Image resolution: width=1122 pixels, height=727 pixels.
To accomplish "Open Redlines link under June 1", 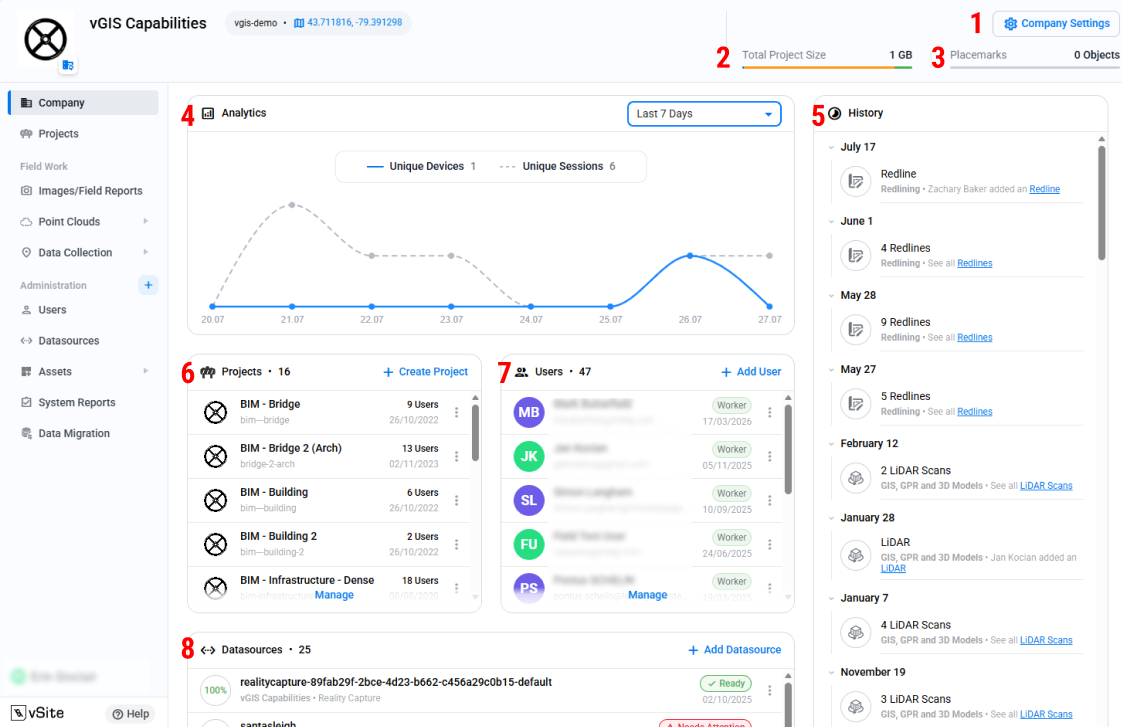I will (975, 263).
